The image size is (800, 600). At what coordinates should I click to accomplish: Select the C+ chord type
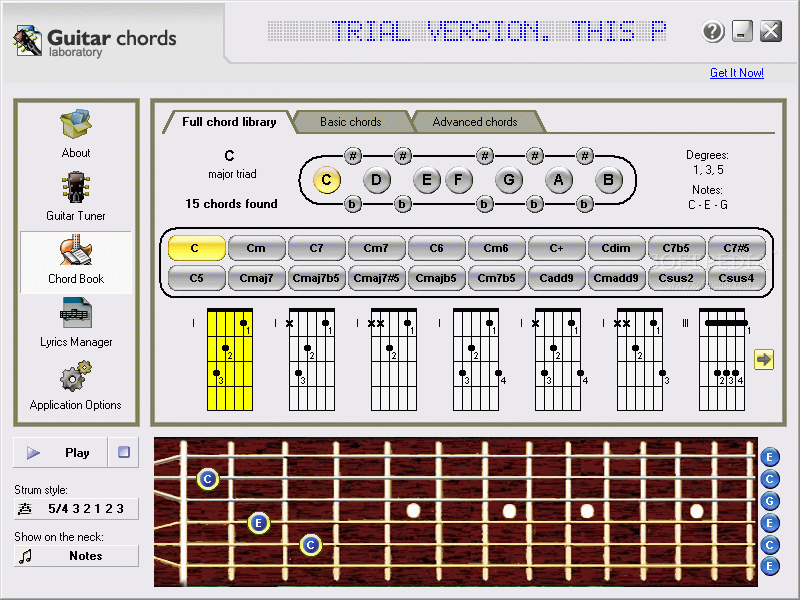(556, 248)
